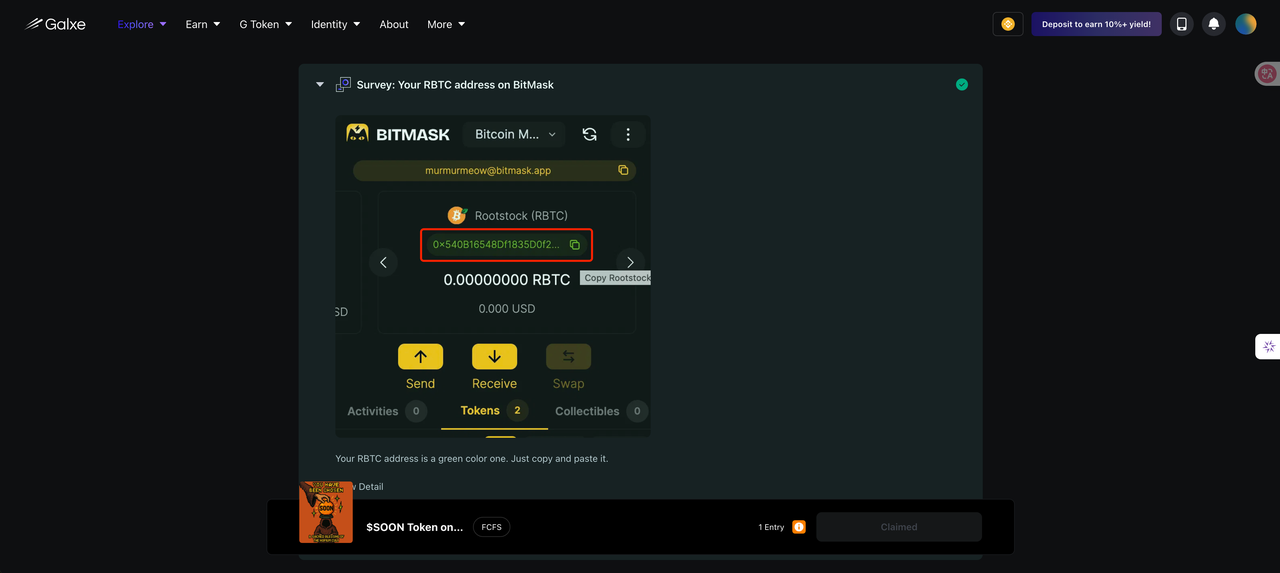This screenshot has height=573, width=1280.
Task: Expand the Earn menu
Action: (x=203, y=24)
